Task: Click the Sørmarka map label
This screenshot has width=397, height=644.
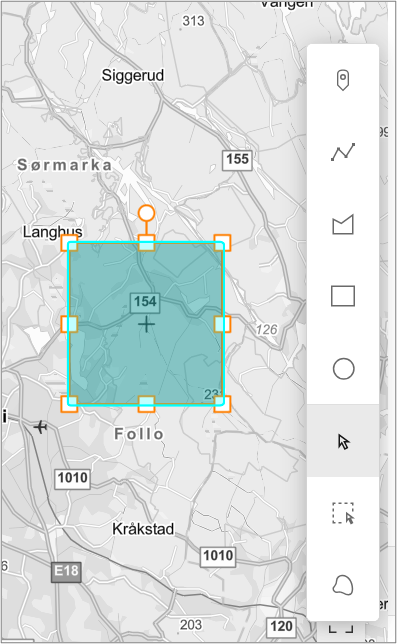Action: (64, 165)
